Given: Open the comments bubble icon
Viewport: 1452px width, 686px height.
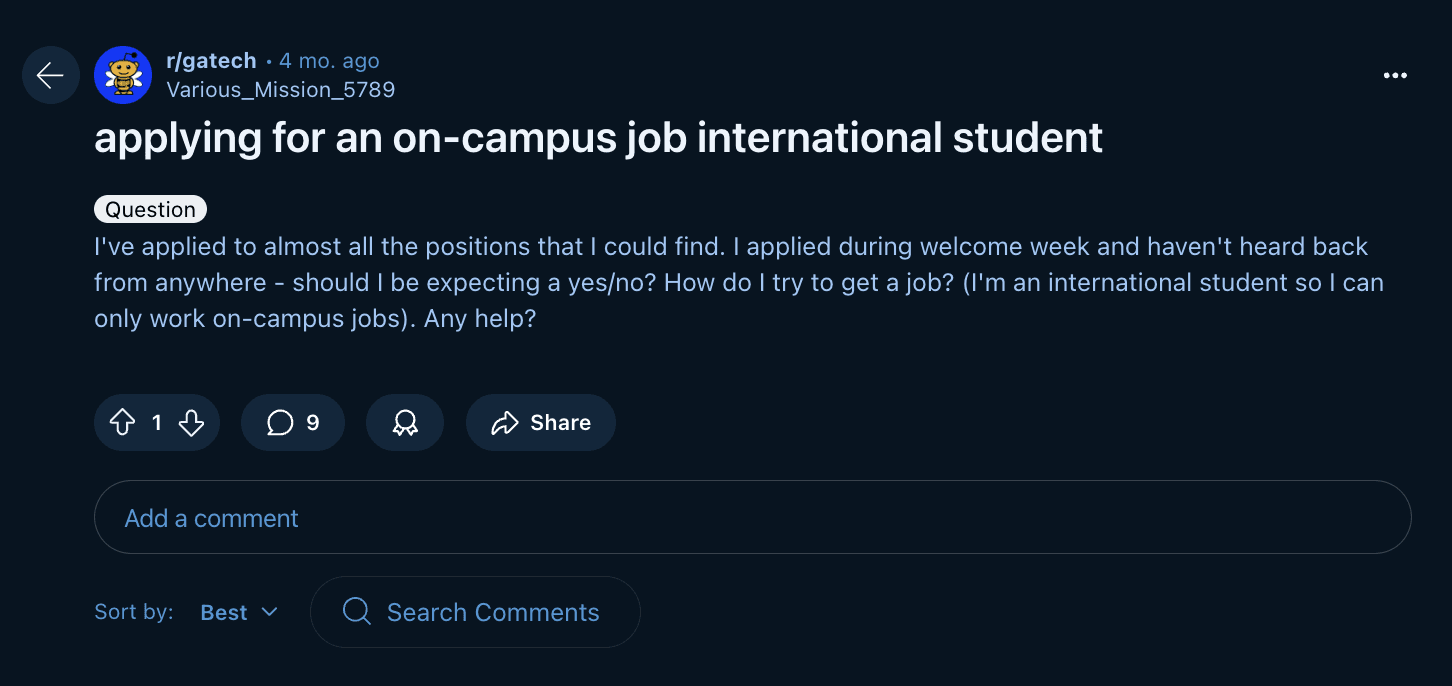Looking at the screenshot, I should pos(280,423).
